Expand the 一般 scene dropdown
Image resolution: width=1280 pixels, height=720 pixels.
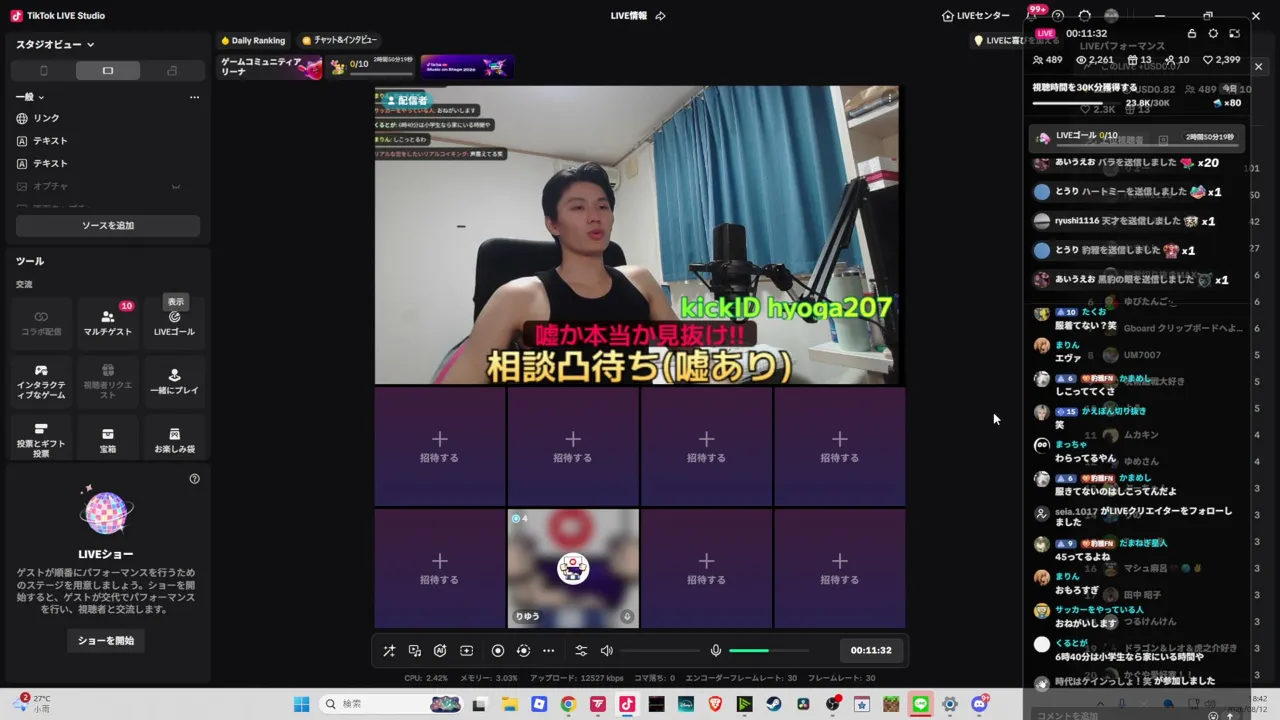pyautogui.click(x=30, y=97)
